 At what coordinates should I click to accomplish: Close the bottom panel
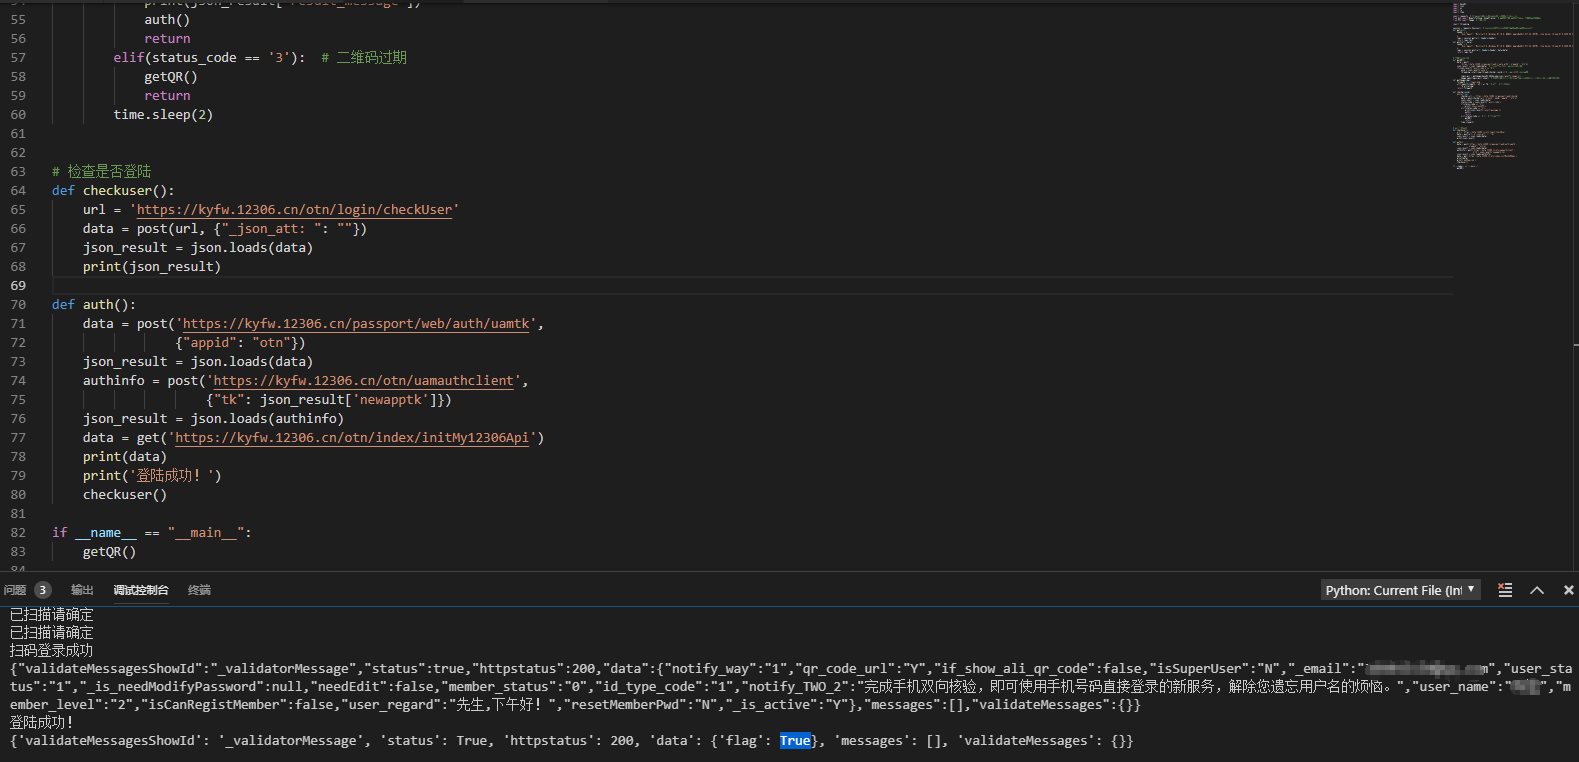(x=1568, y=590)
